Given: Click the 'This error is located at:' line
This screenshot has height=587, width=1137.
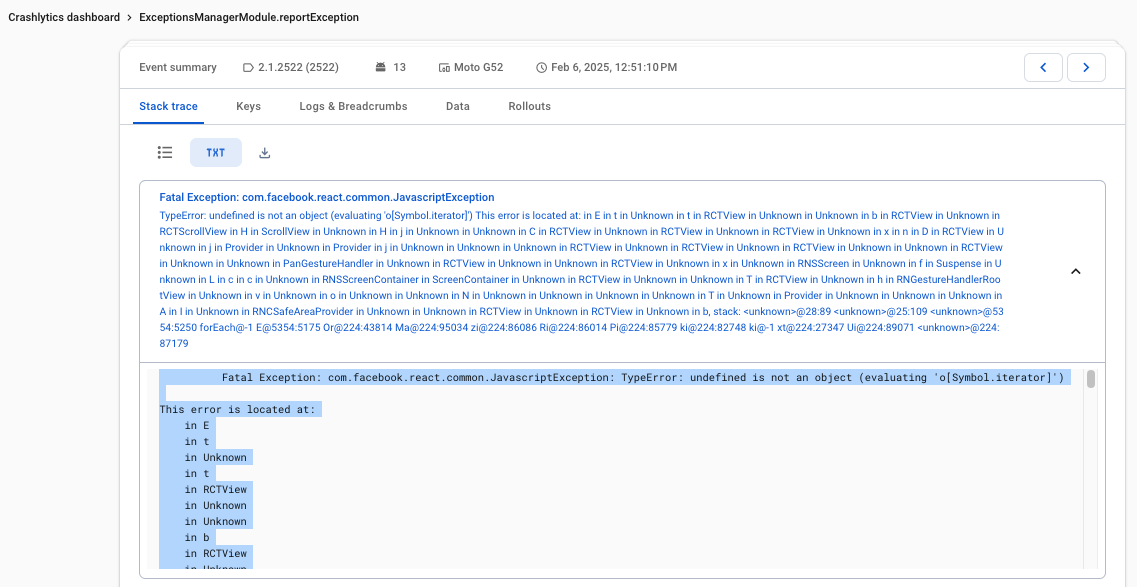Looking at the screenshot, I should coord(238,410).
